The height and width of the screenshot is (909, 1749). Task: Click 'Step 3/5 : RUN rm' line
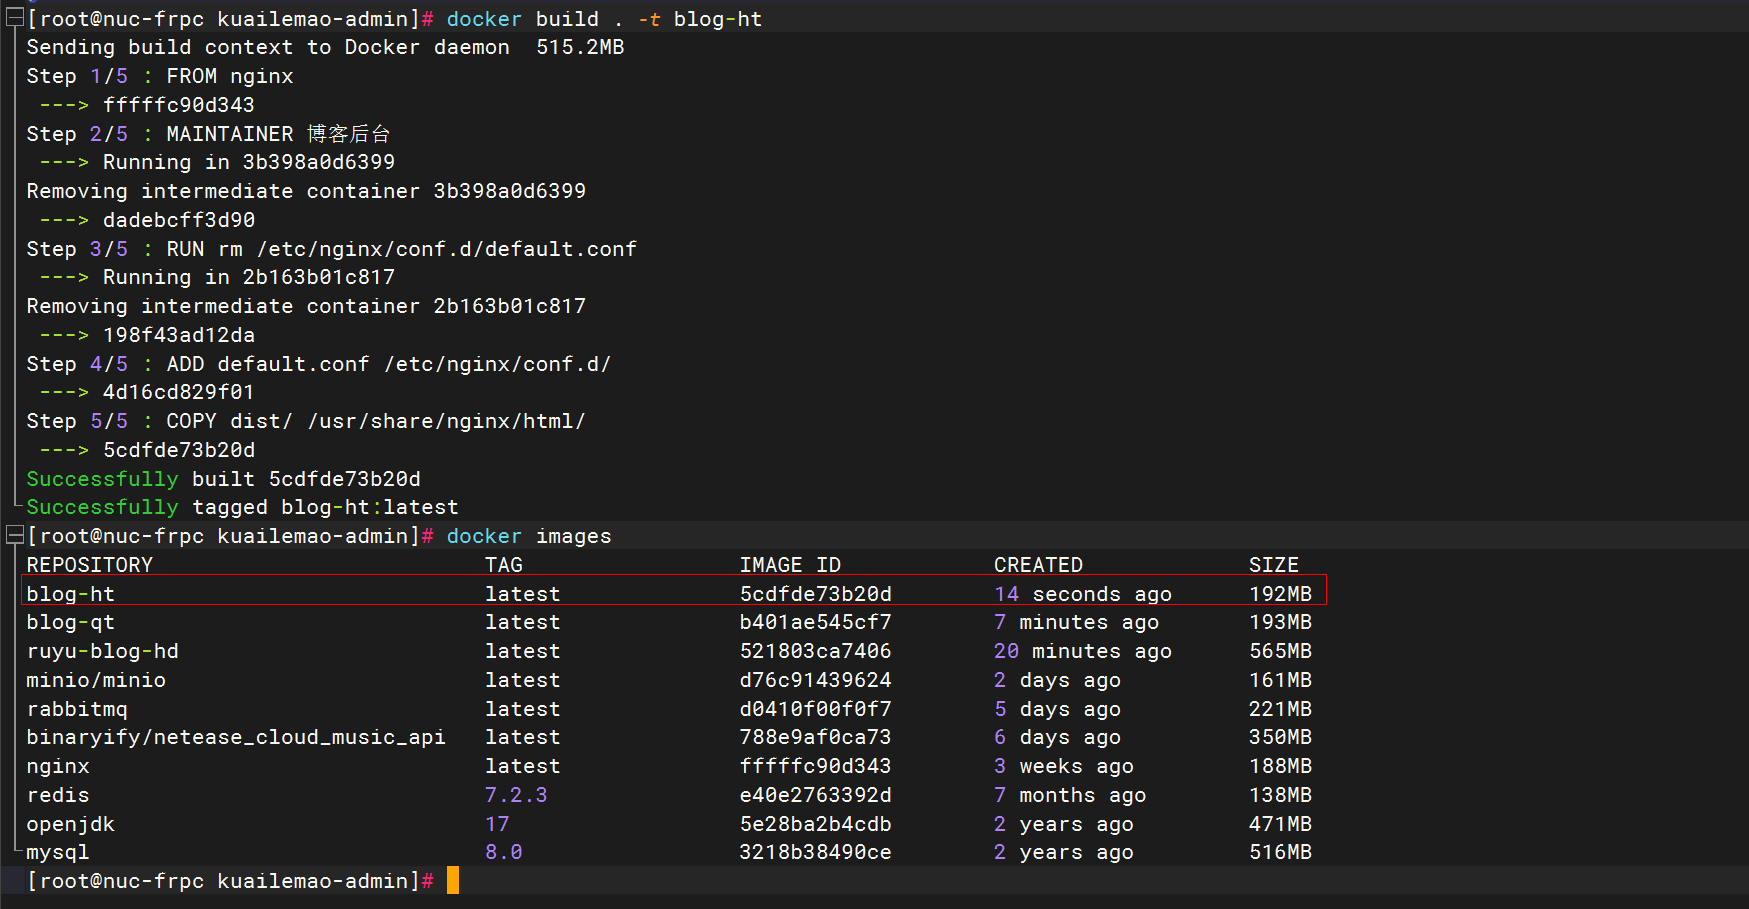click(x=331, y=249)
